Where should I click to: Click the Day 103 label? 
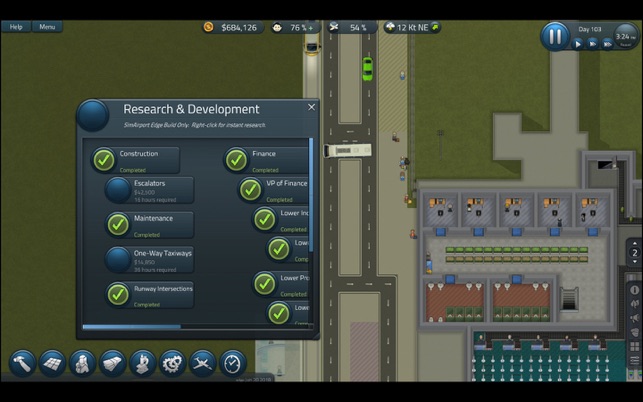pyautogui.click(x=590, y=29)
